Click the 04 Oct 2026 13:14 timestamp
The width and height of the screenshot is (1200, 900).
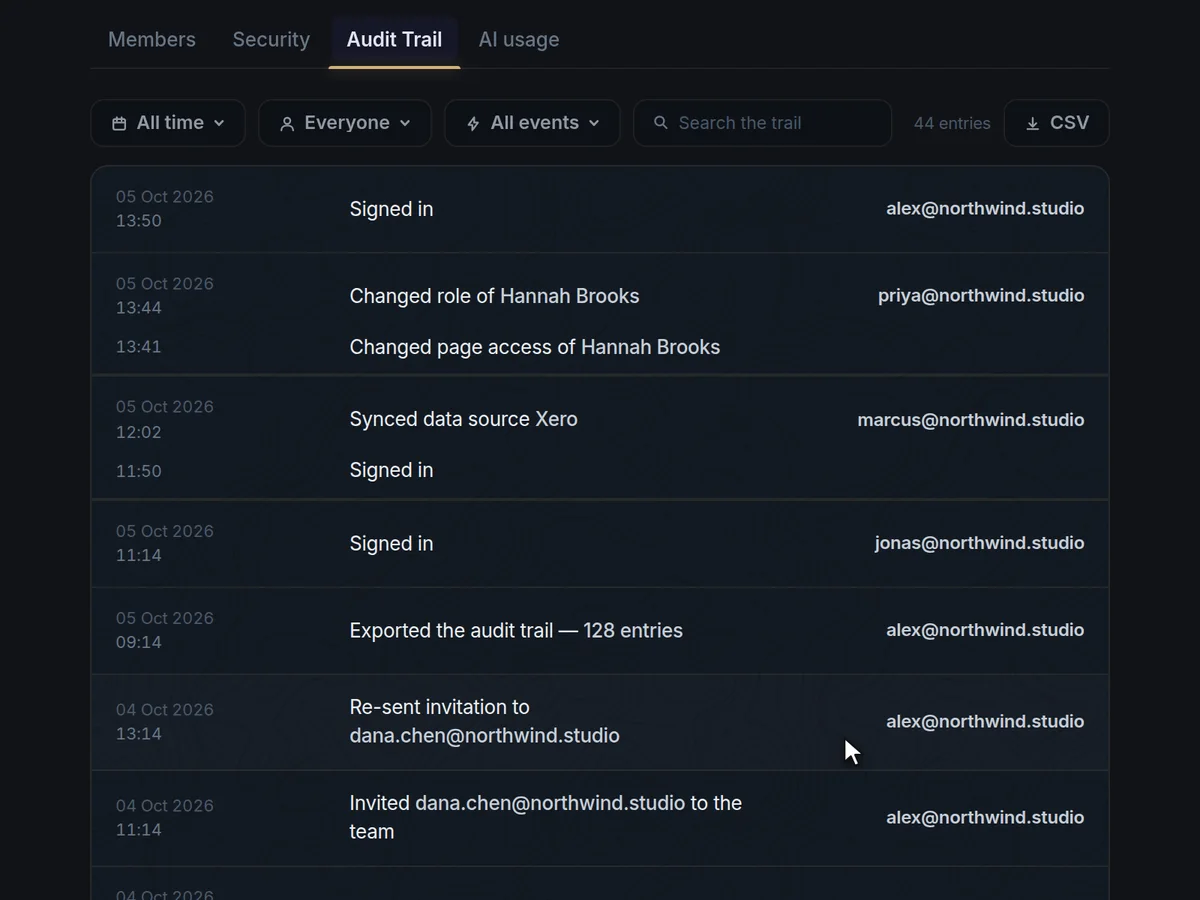(x=165, y=721)
